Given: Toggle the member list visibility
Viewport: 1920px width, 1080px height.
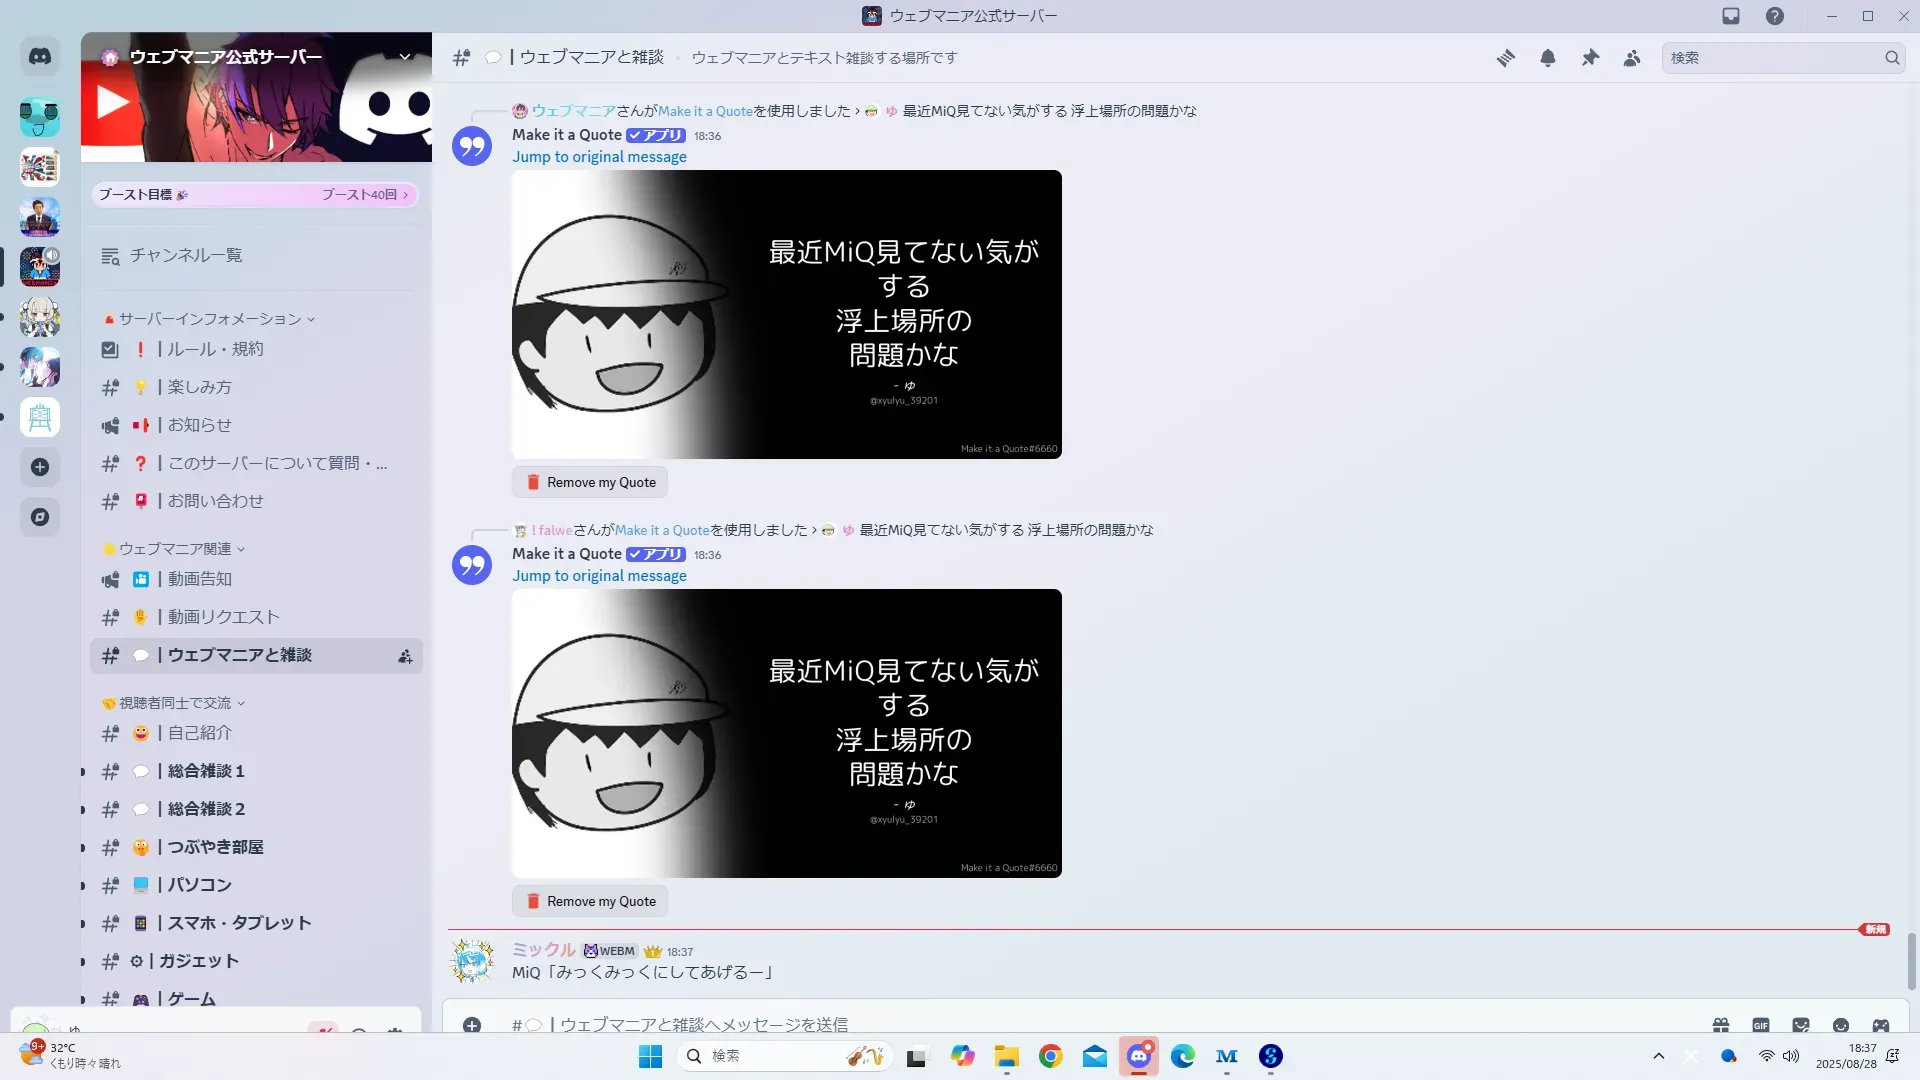Looking at the screenshot, I should click(1632, 58).
